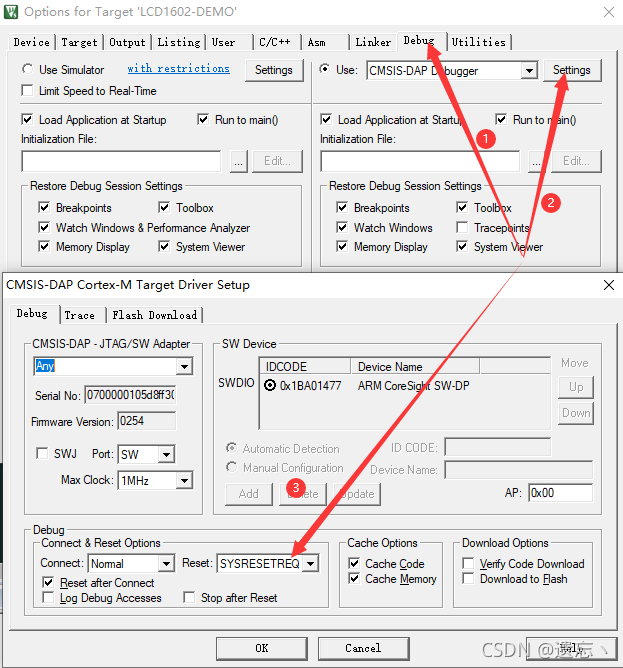Click the Device Name column header

pos(415,366)
